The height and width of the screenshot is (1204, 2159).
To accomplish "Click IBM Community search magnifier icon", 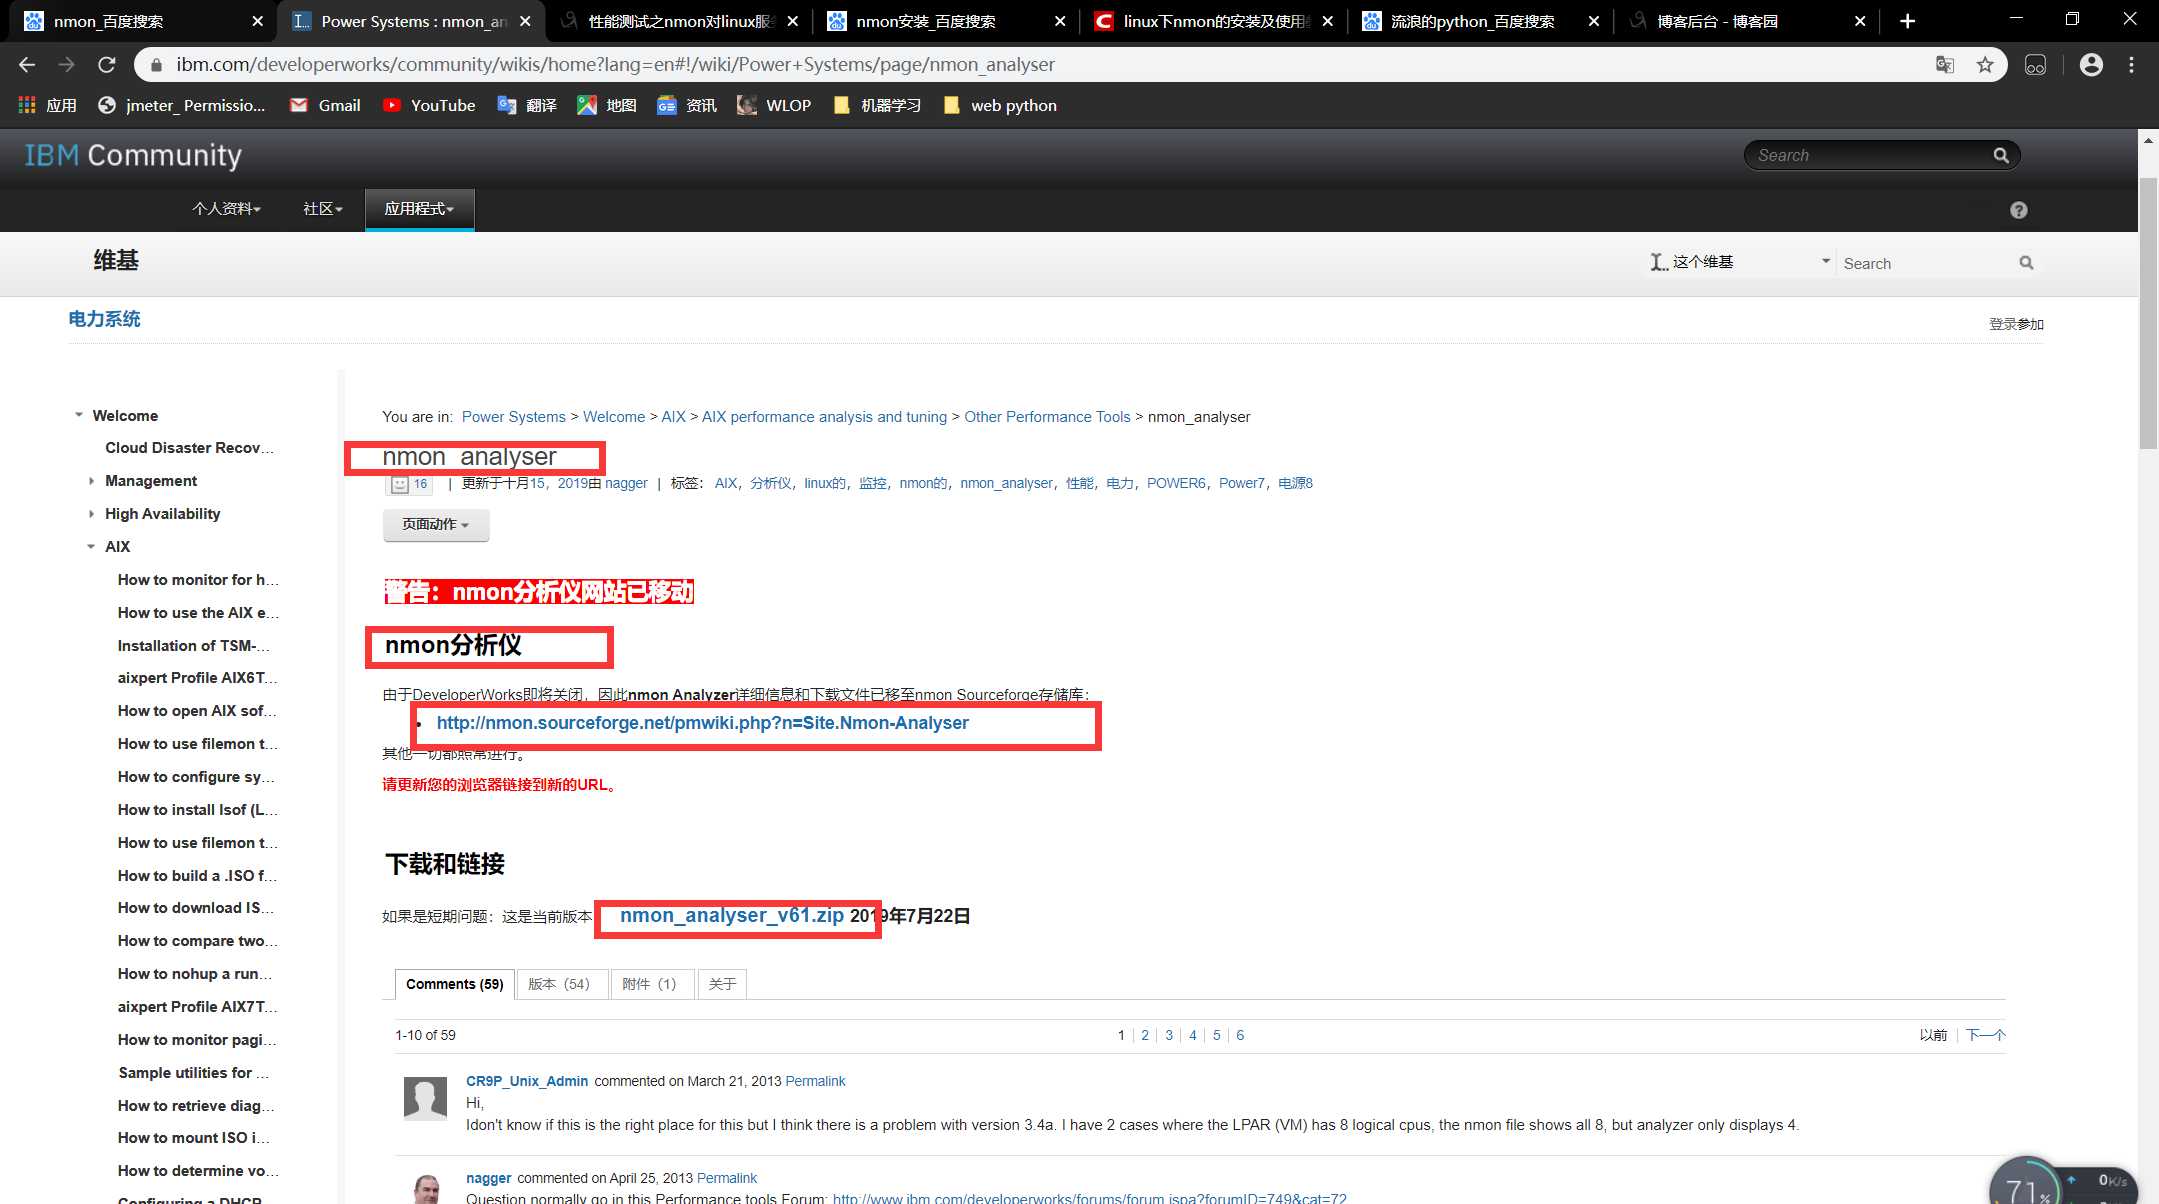I will [2001, 155].
